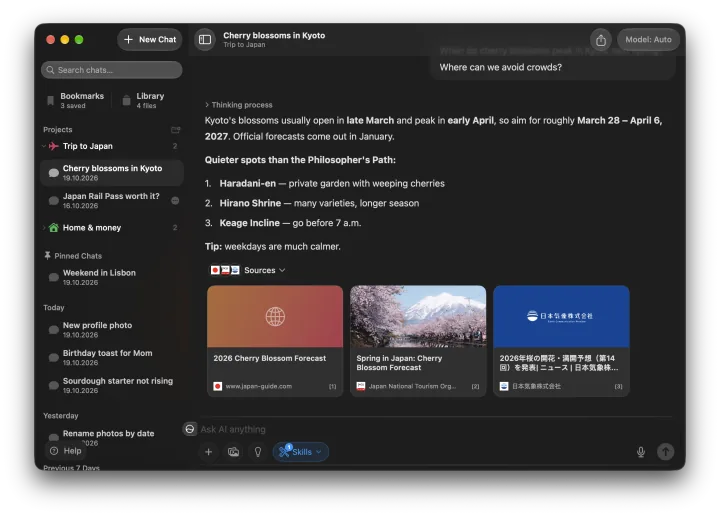Click the round icon left of Ask AI
The image size is (720, 516).
[x=190, y=429]
